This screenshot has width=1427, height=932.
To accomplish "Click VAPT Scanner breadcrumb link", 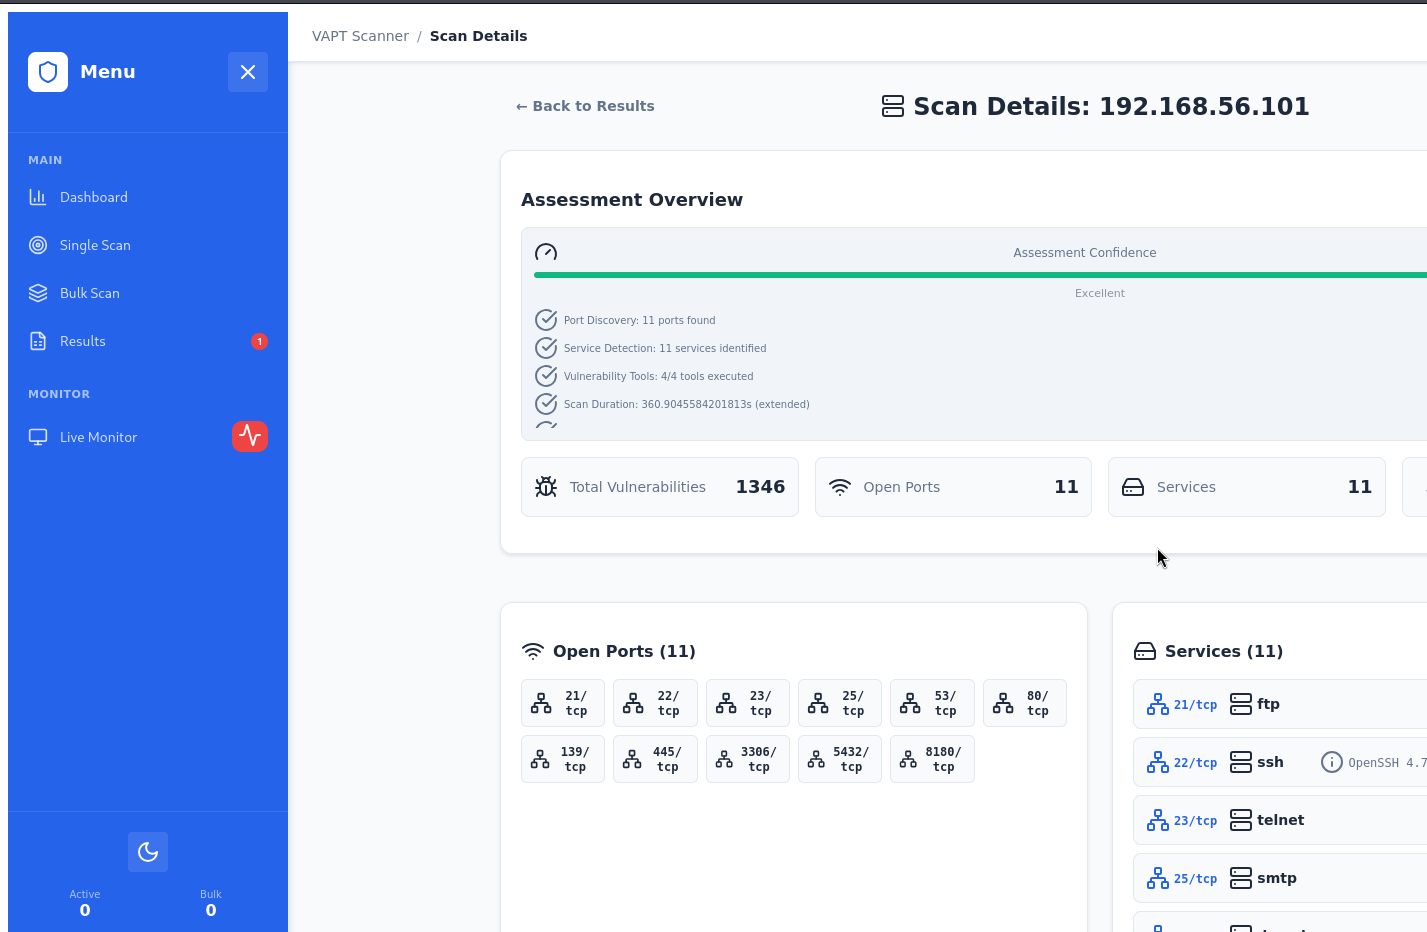I will [x=360, y=36].
